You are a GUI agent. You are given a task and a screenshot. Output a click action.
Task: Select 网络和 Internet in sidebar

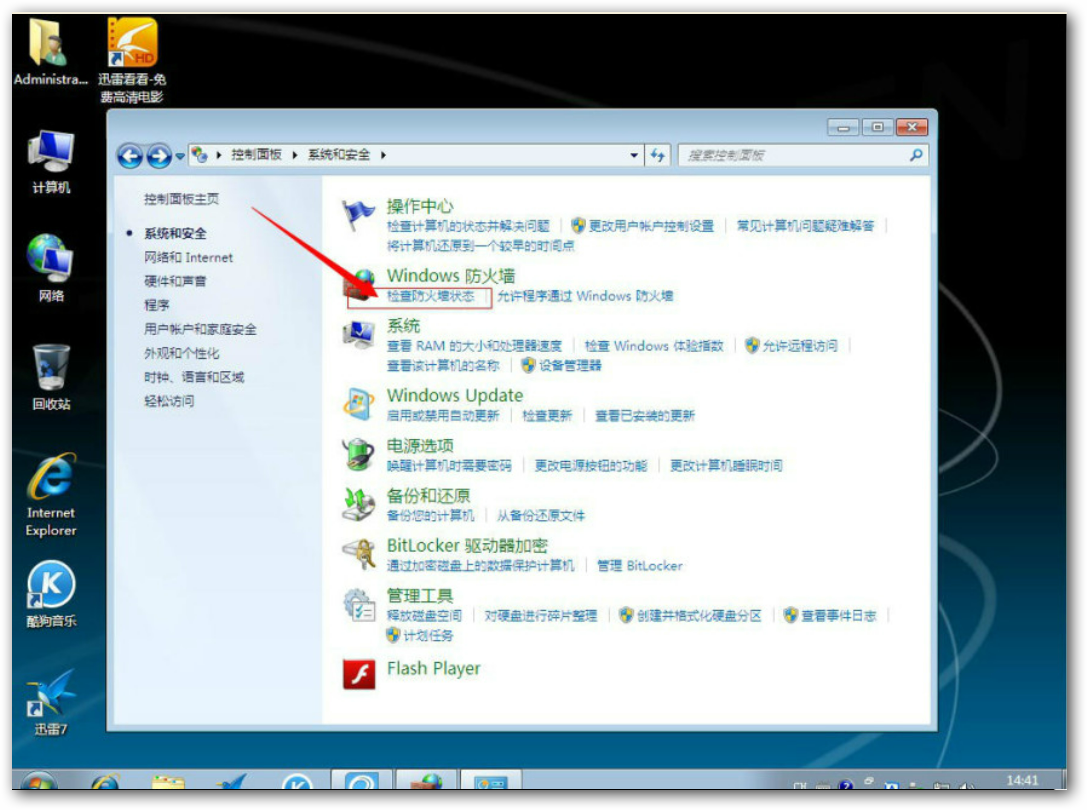[x=189, y=257]
